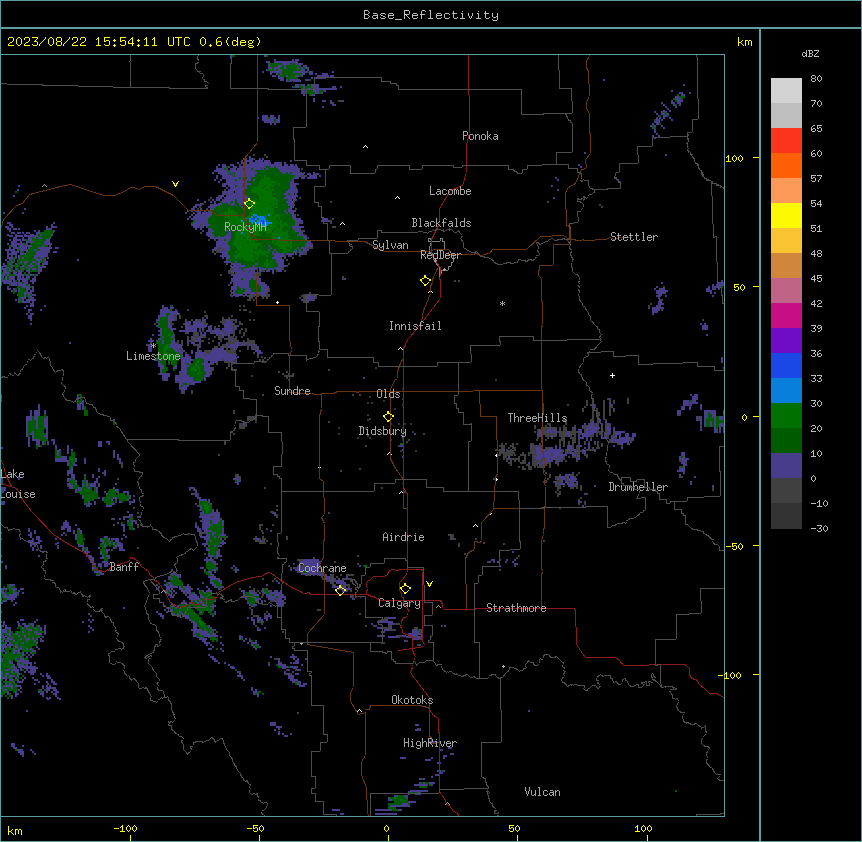Image resolution: width=862 pixels, height=842 pixels.
Task: Click the yellow diamond marker above Didsbury
Action: click(x=388, y=417)
